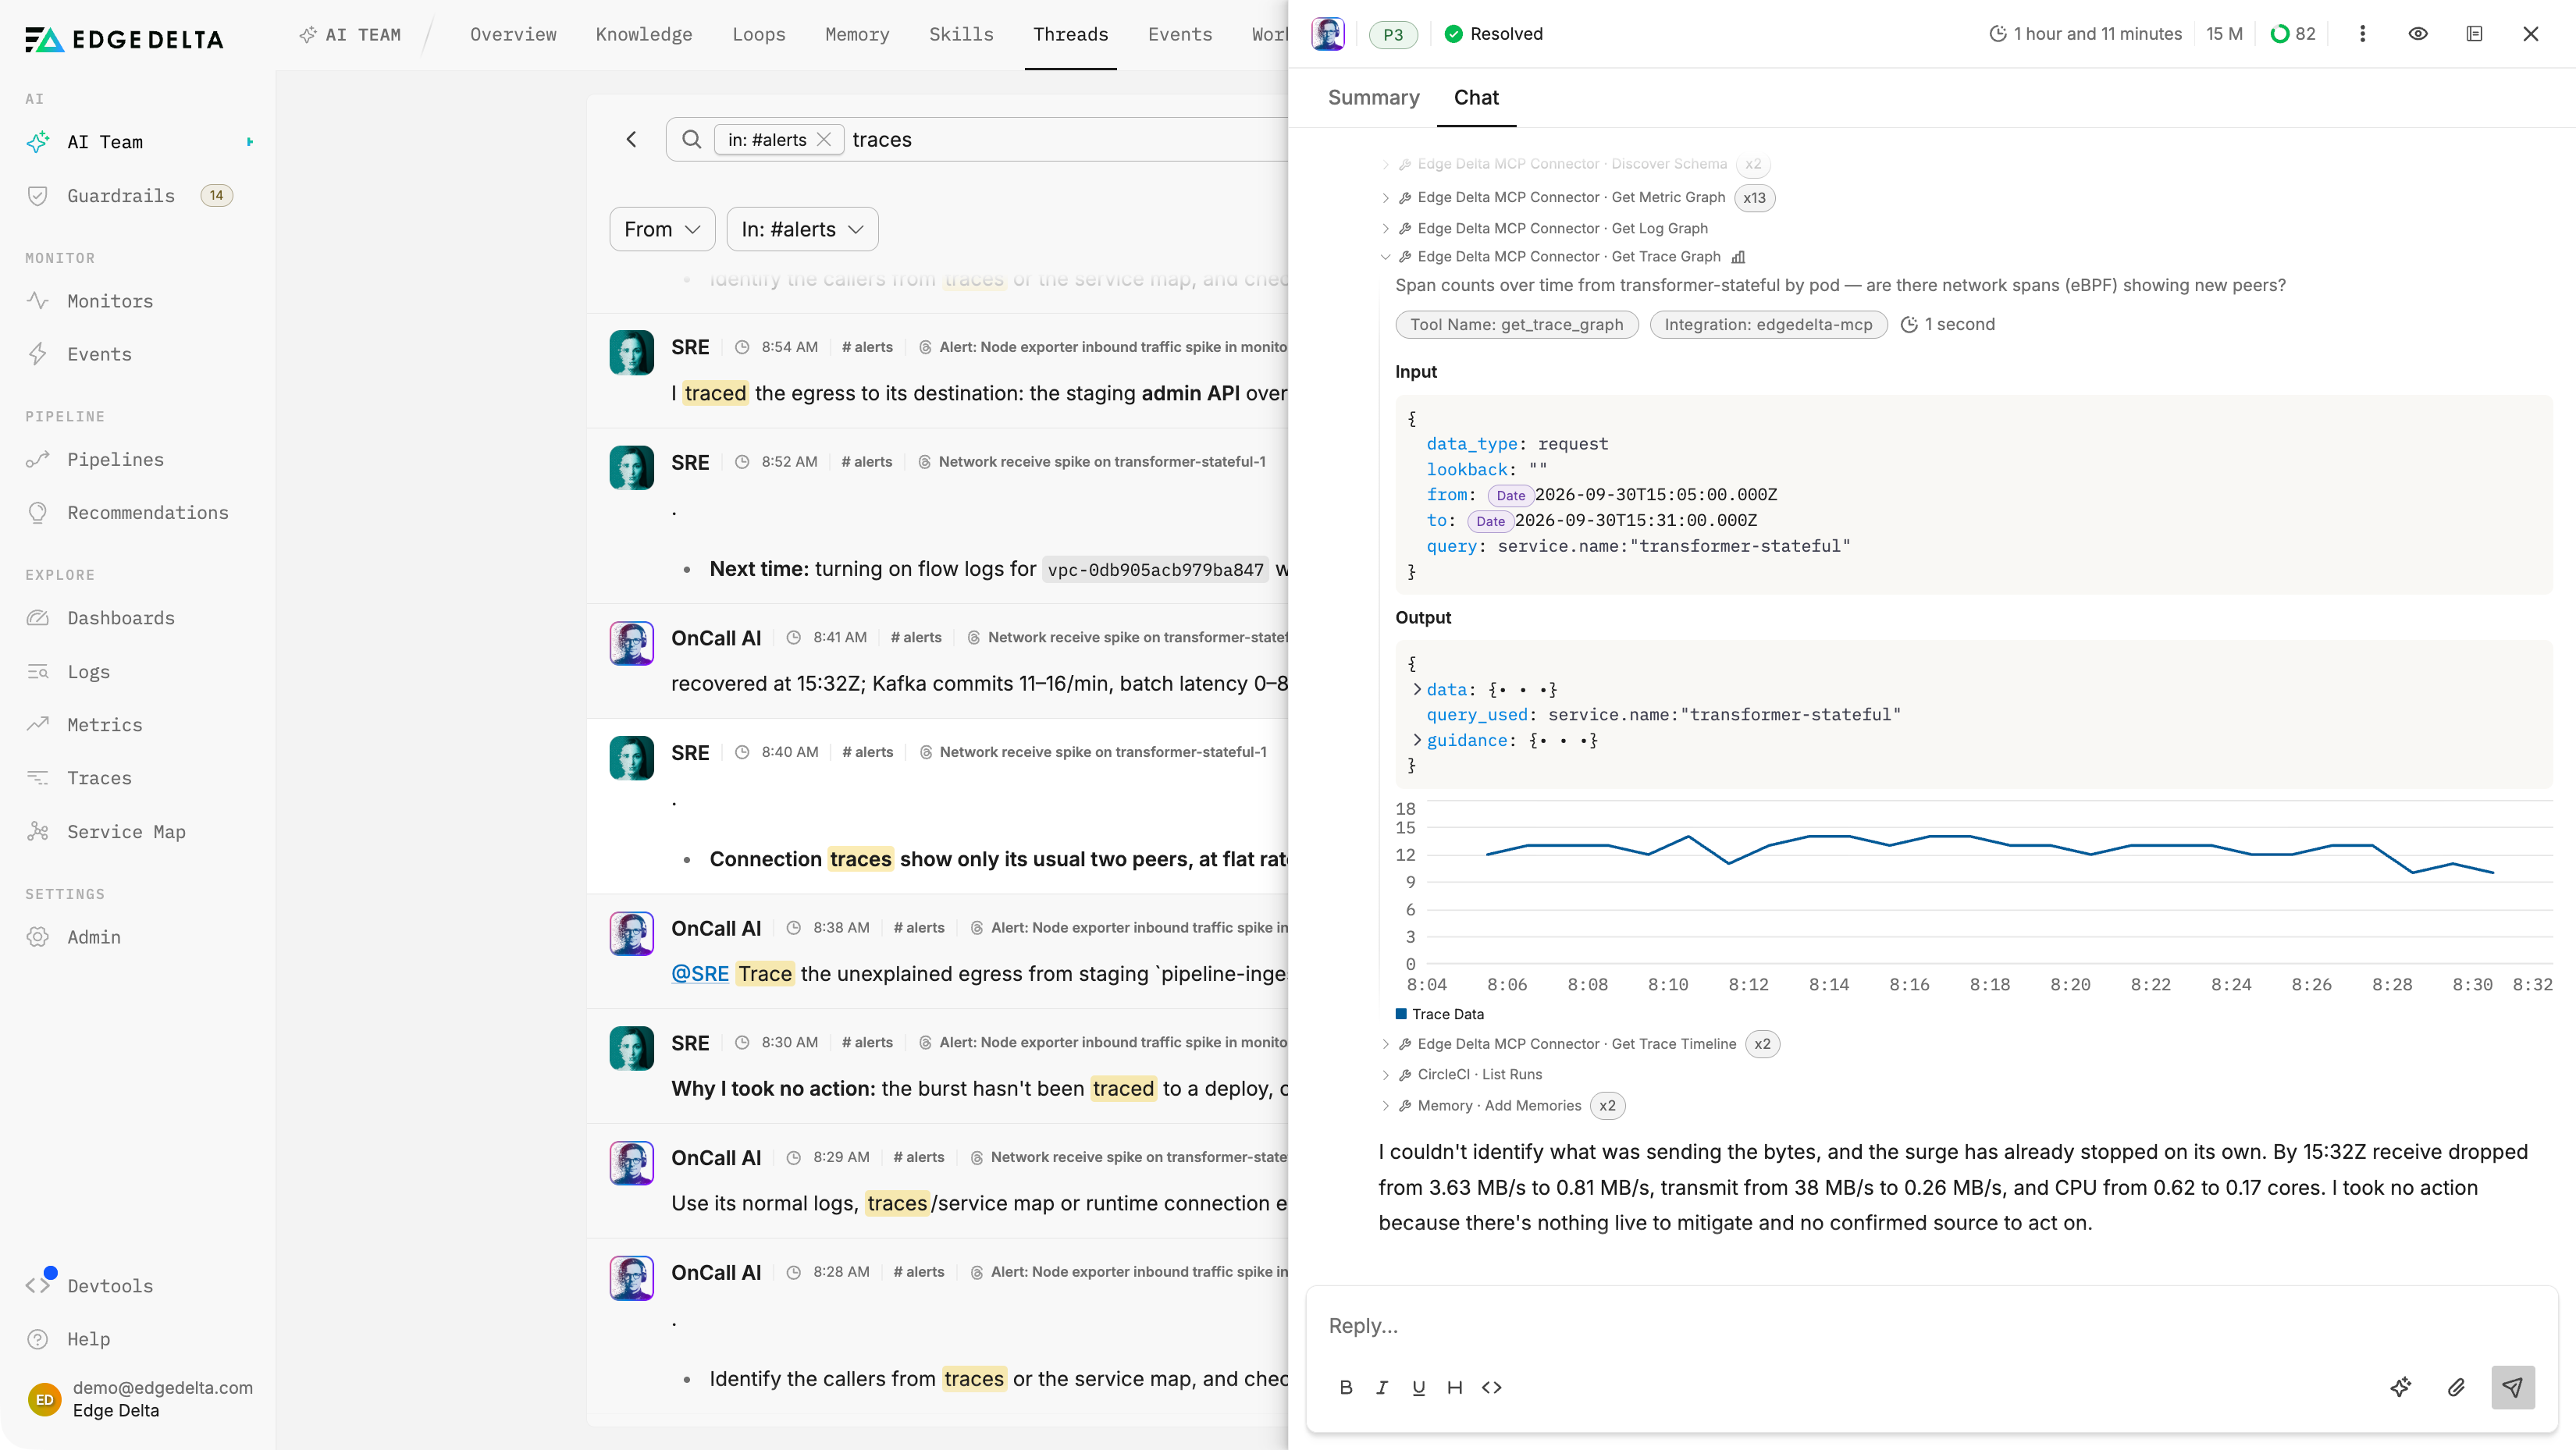Select the Chat tab
The width and height of the screenshot is (2576, 1450).
point(1476,97)
